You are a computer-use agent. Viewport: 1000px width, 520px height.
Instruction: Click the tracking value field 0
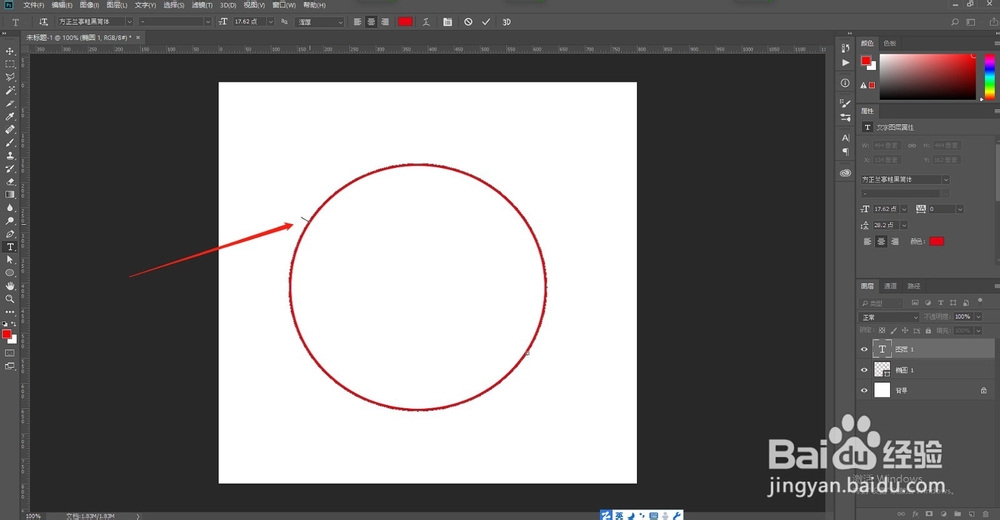tap(941, 209)
